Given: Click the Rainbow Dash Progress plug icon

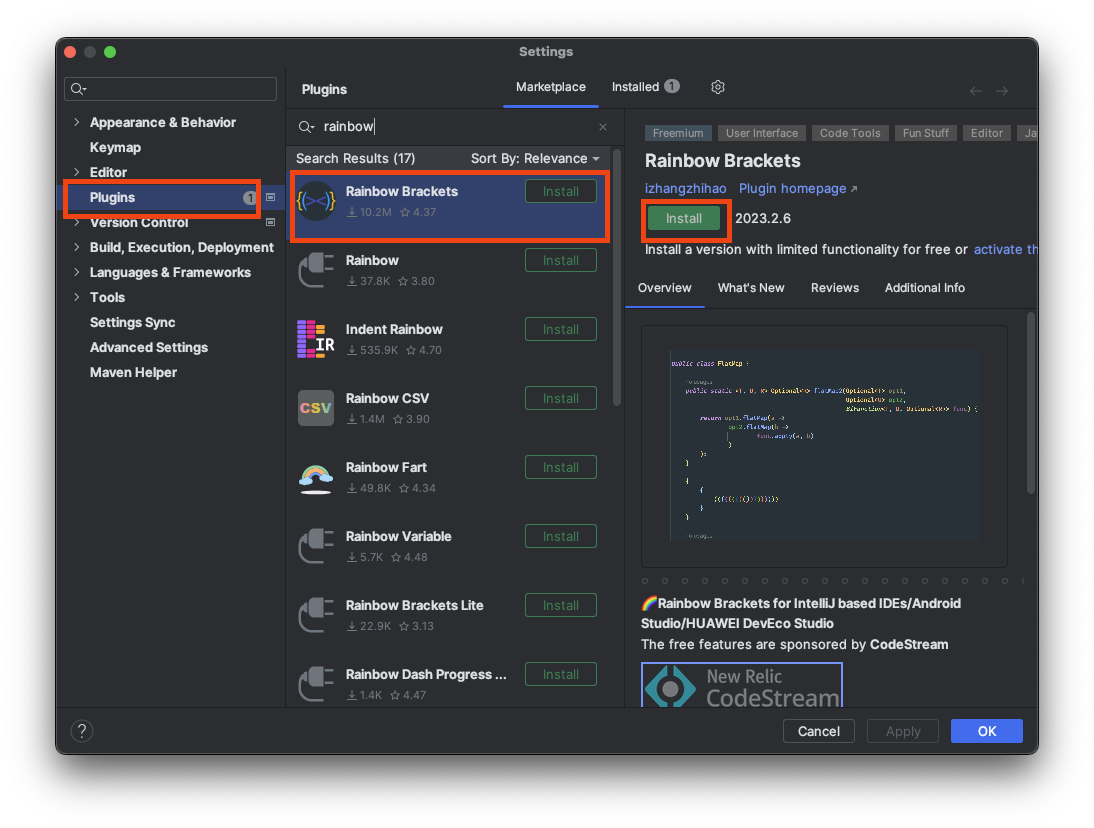Looking at the screenshot, I should click(x=316, y=684).
